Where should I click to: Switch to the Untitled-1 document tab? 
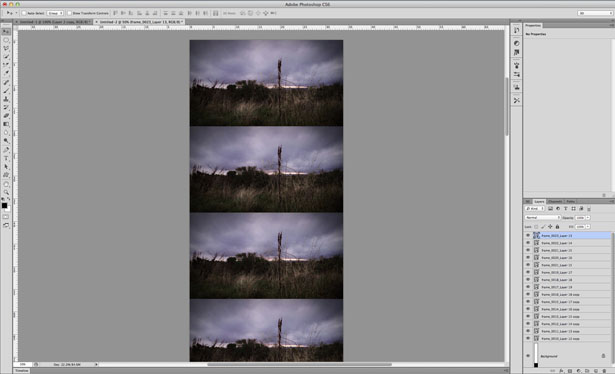pos(54,22)
